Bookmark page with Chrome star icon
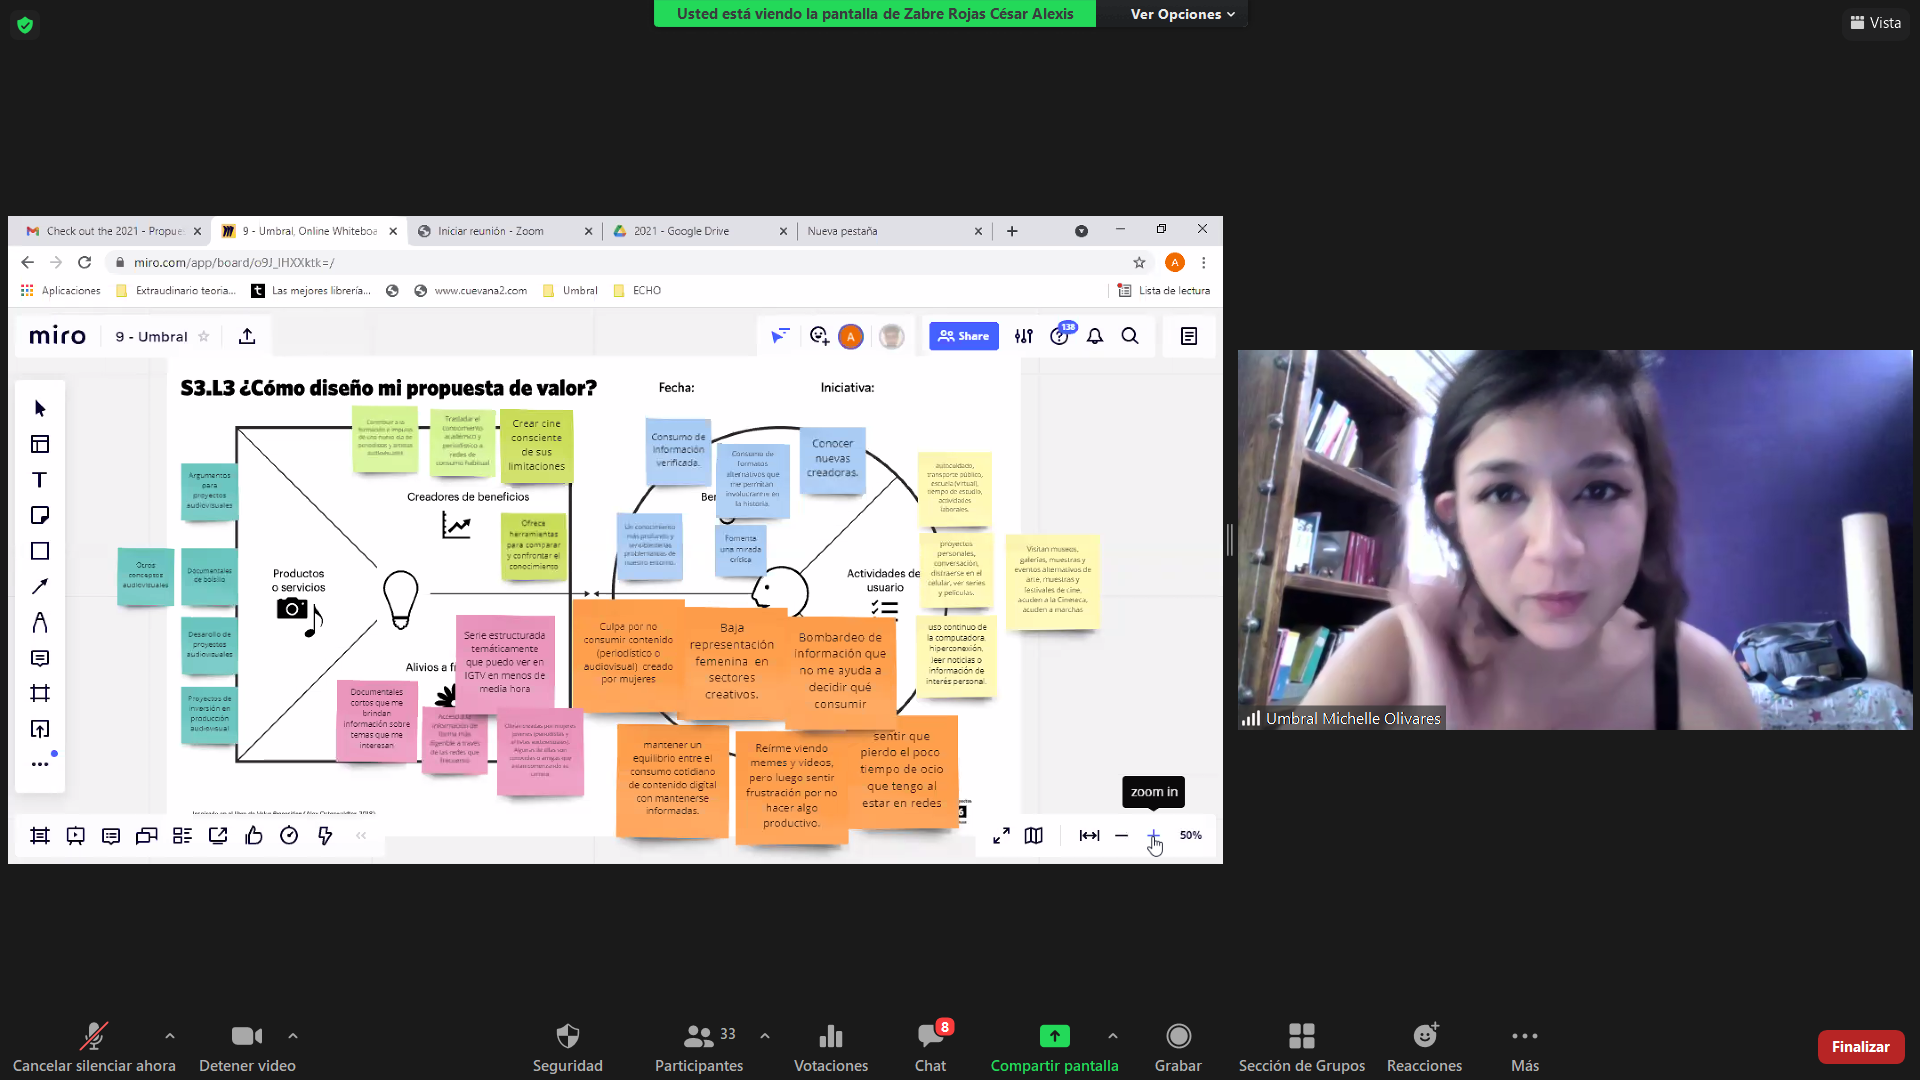This screenshot has width=1920, height=1080. tap(1139, 262)
